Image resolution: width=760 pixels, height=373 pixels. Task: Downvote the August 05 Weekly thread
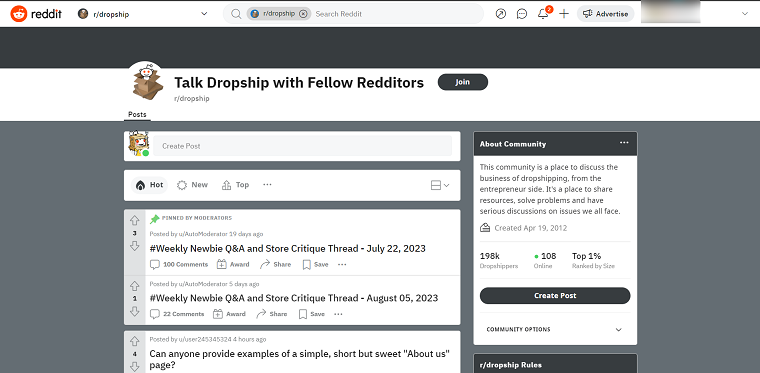(x=135, y=311)
